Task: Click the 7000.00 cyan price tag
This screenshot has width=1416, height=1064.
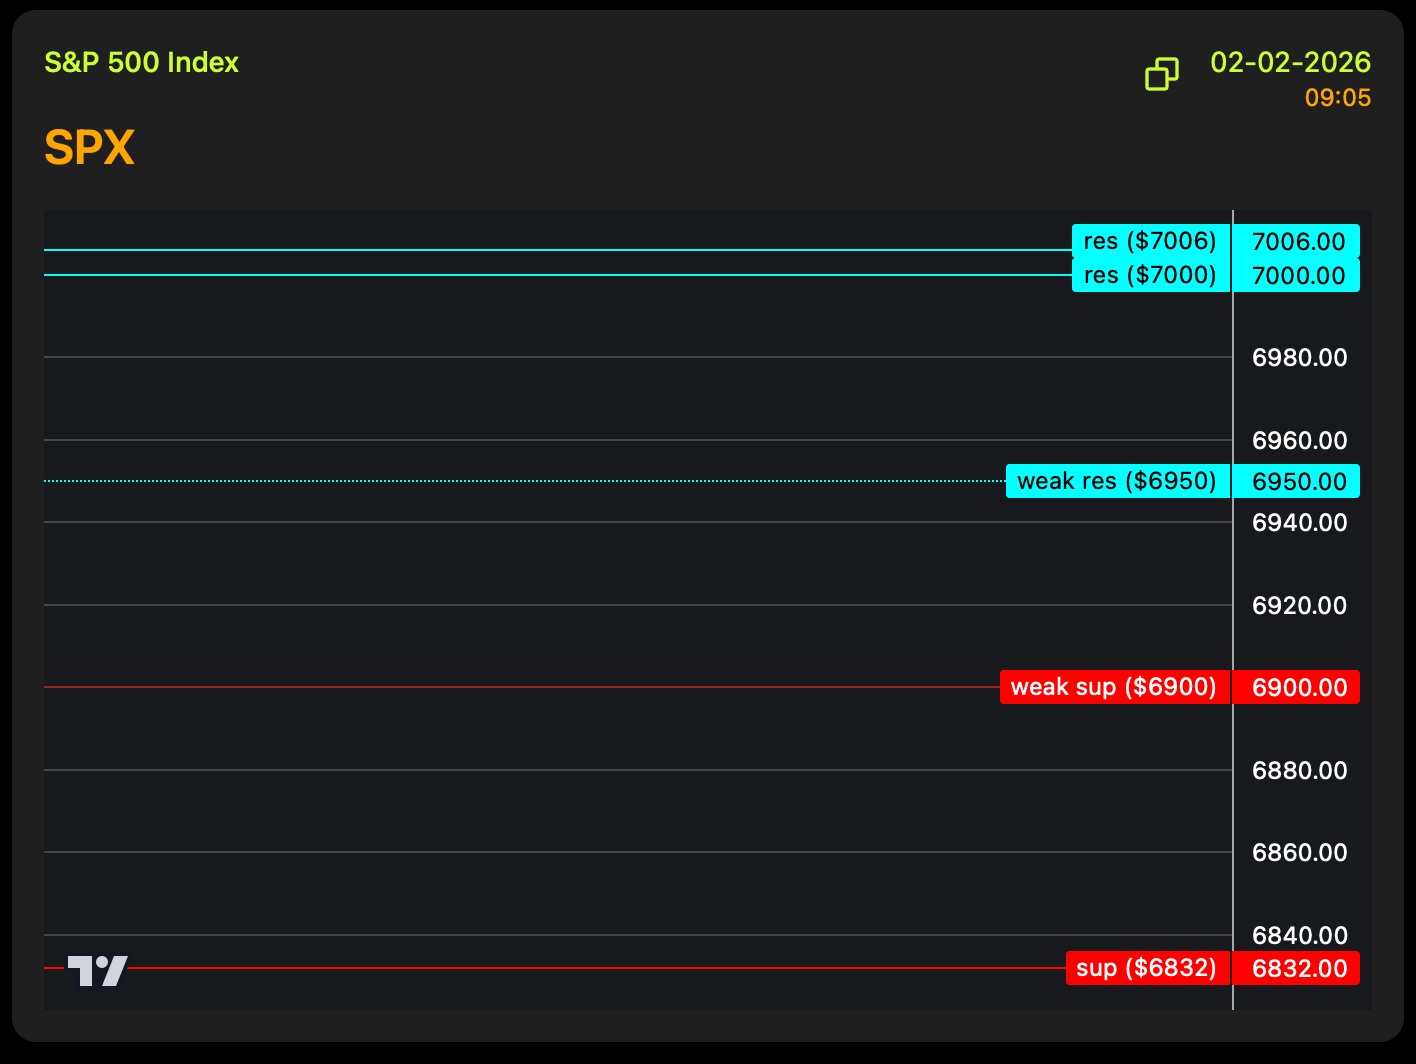Action: click(x=1297, y=275)
